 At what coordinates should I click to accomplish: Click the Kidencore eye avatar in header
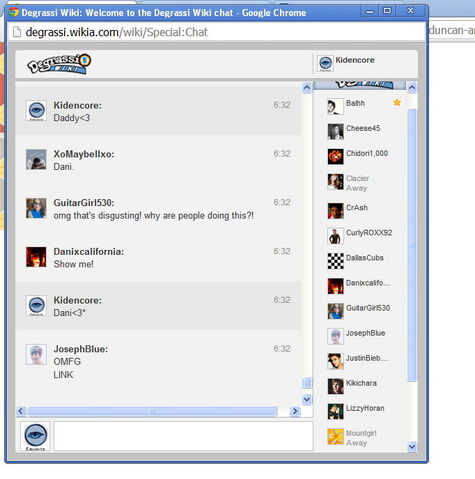click(325, 63)
